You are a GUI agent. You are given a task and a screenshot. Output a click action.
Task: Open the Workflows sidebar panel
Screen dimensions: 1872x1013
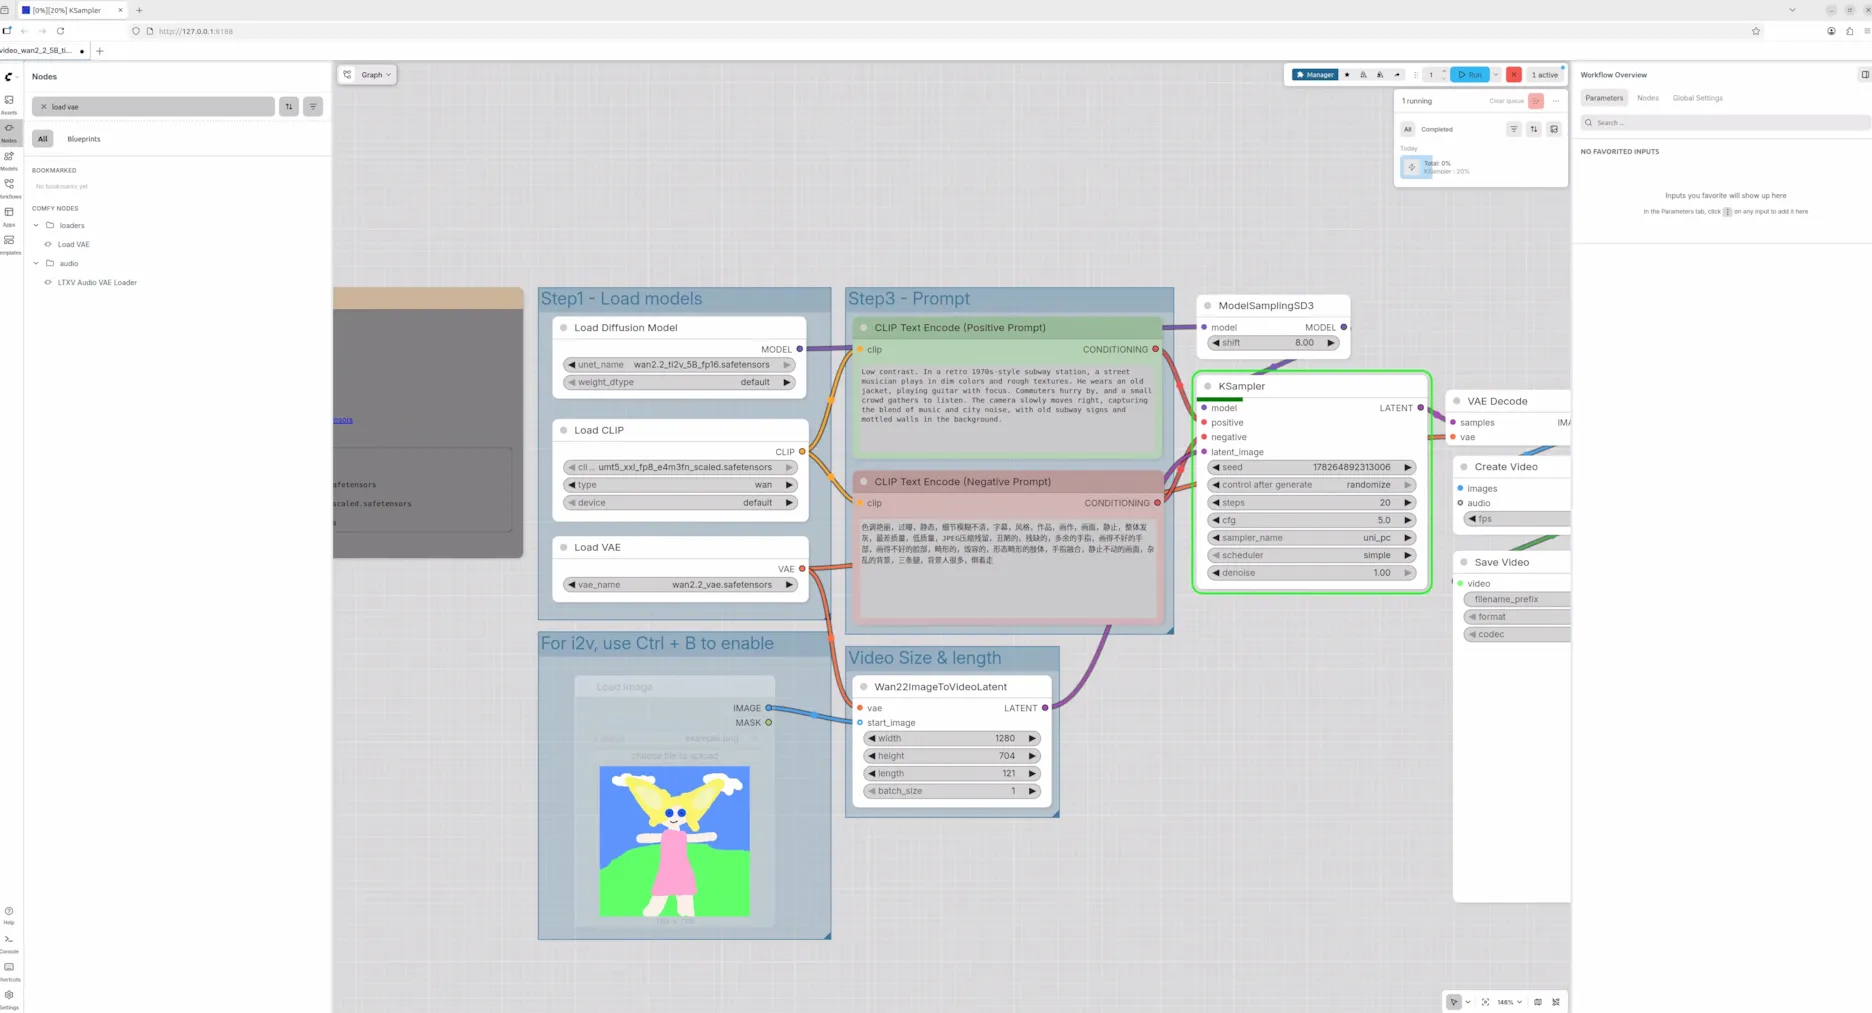pyautogui.click(x=9, y=187)
